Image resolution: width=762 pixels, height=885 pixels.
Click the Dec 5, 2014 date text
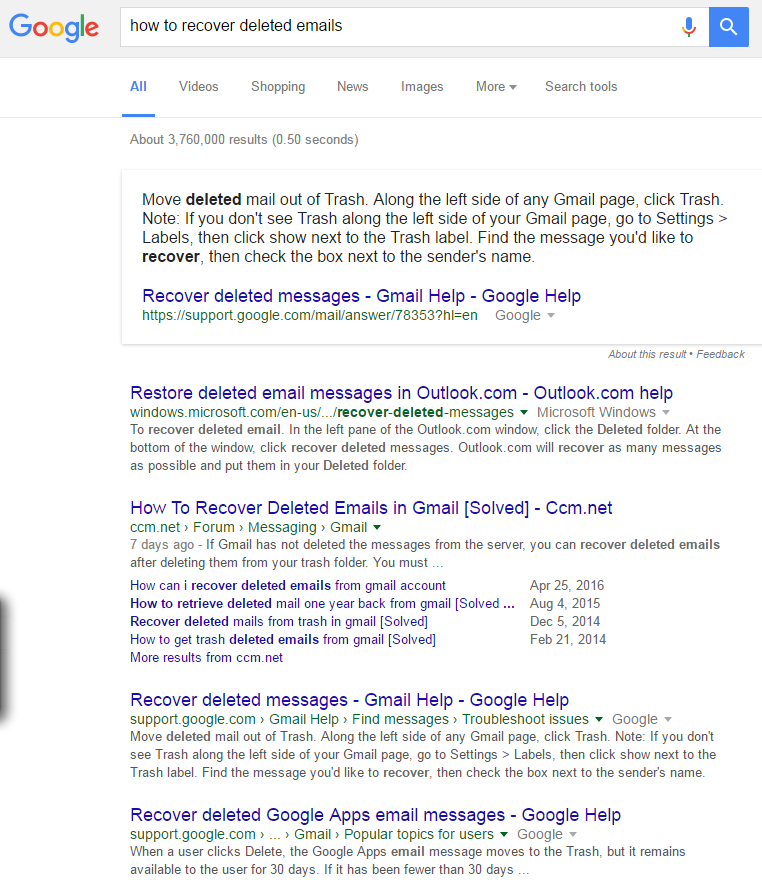(x=565, y=621)
